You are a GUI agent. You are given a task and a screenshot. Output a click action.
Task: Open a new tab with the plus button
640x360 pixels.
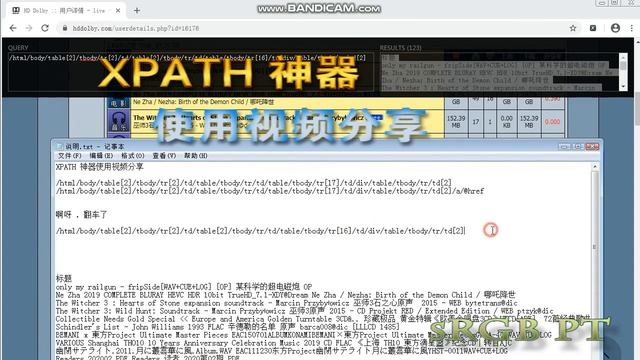tap(137, 11)
